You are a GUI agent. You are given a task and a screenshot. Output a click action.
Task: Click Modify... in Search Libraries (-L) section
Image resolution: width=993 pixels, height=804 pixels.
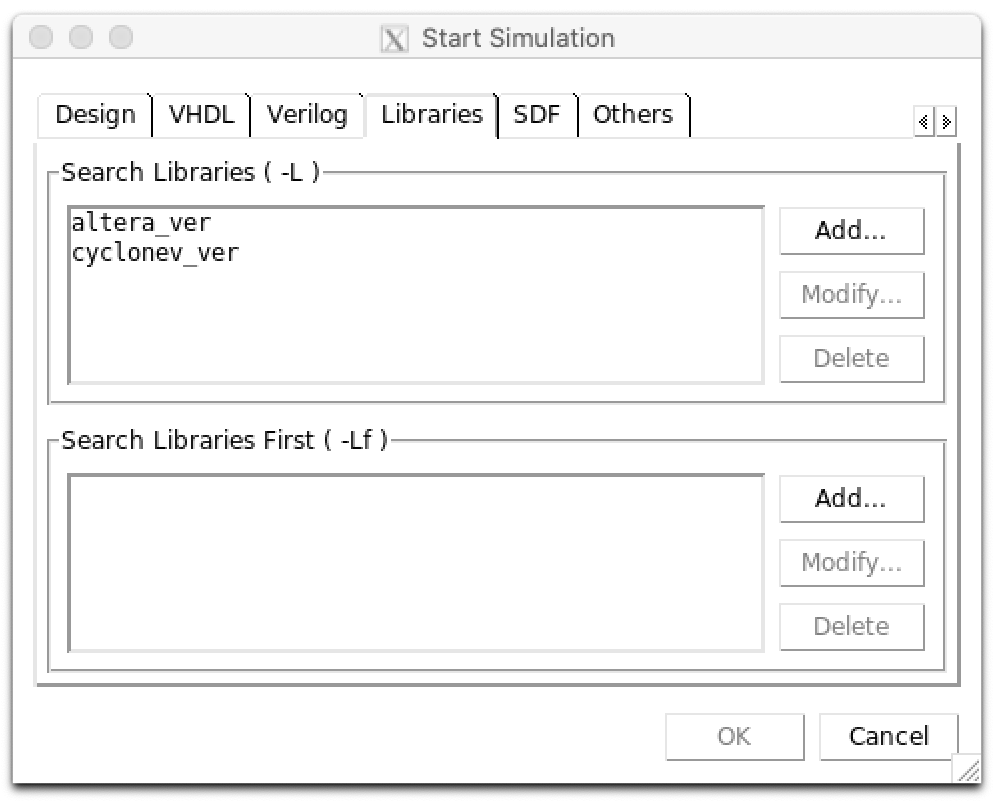851,295
